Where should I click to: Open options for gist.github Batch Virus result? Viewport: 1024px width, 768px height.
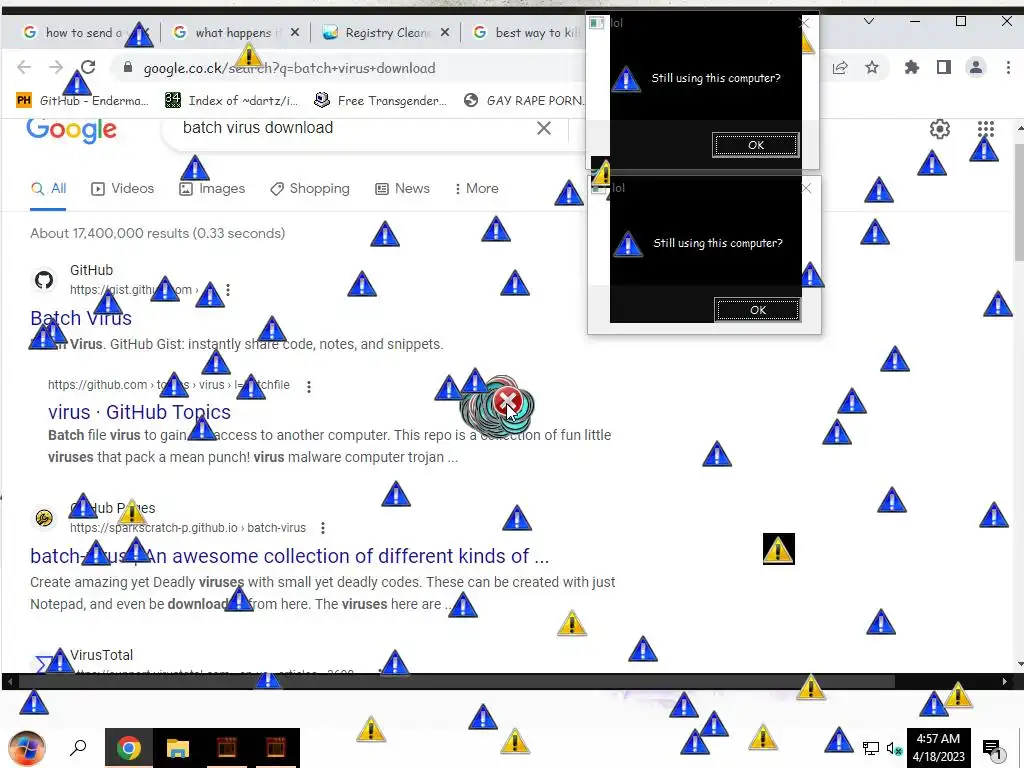pyautogui.click(x=228, y=290)
